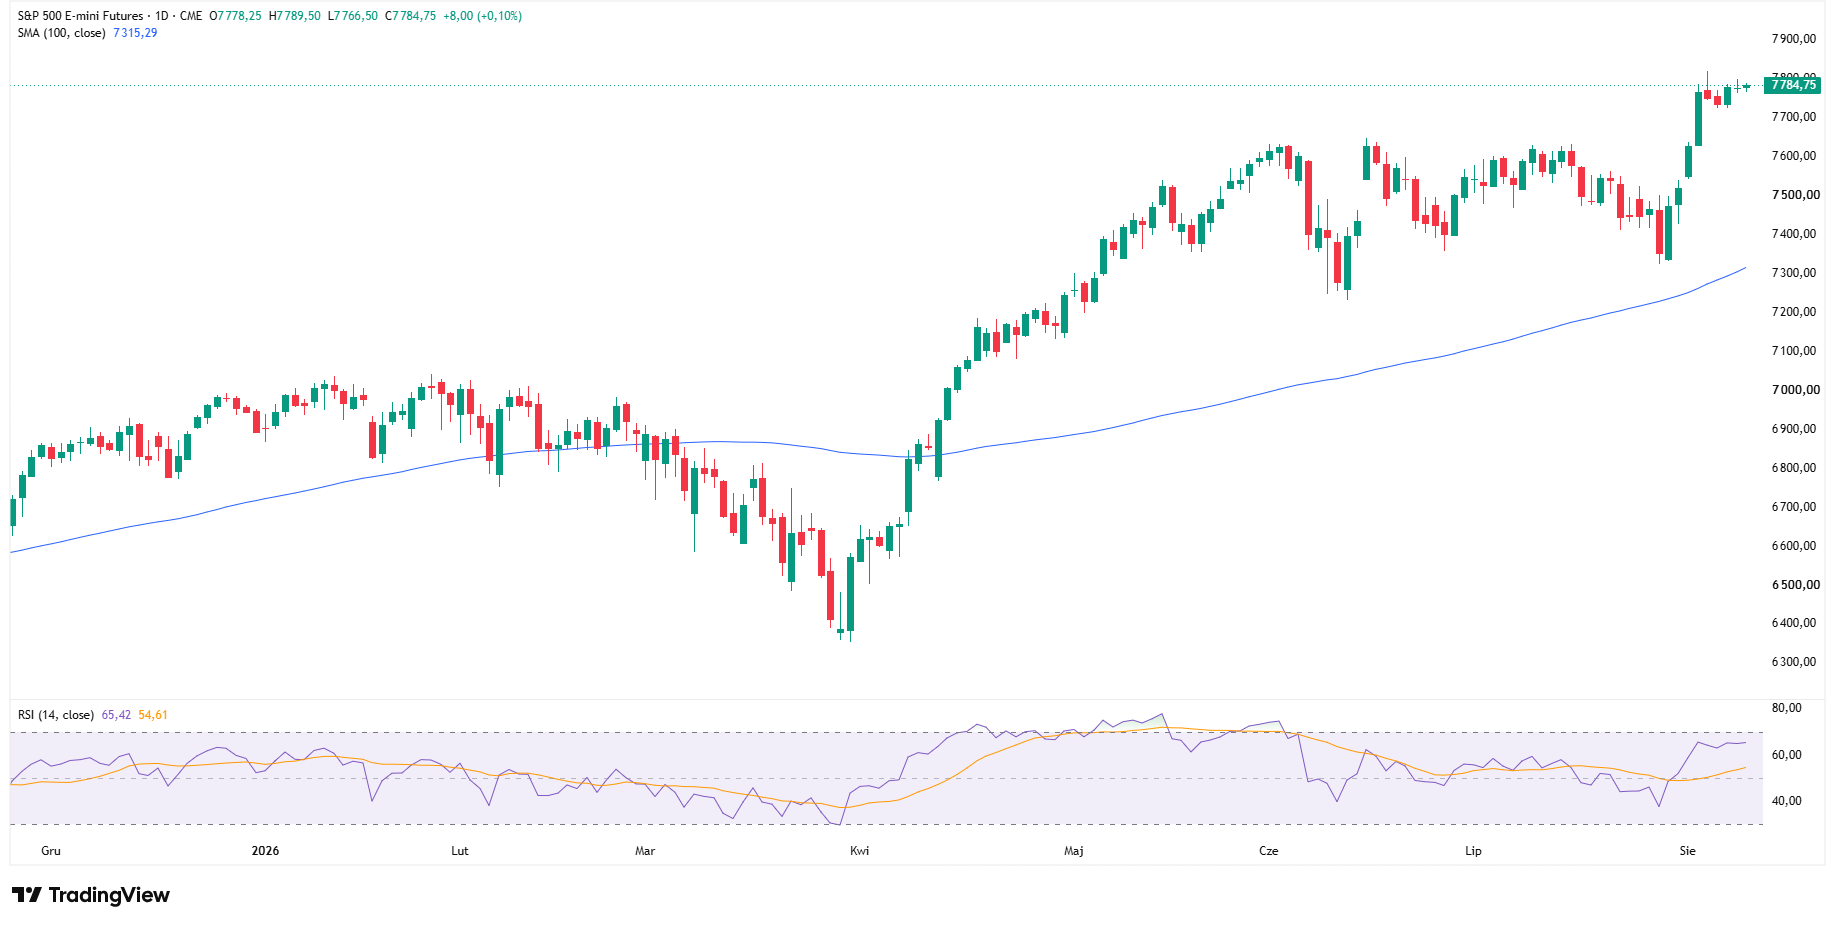
Task: Select the RSI (14, close) indicator label
Action: [x=56, y=715]
